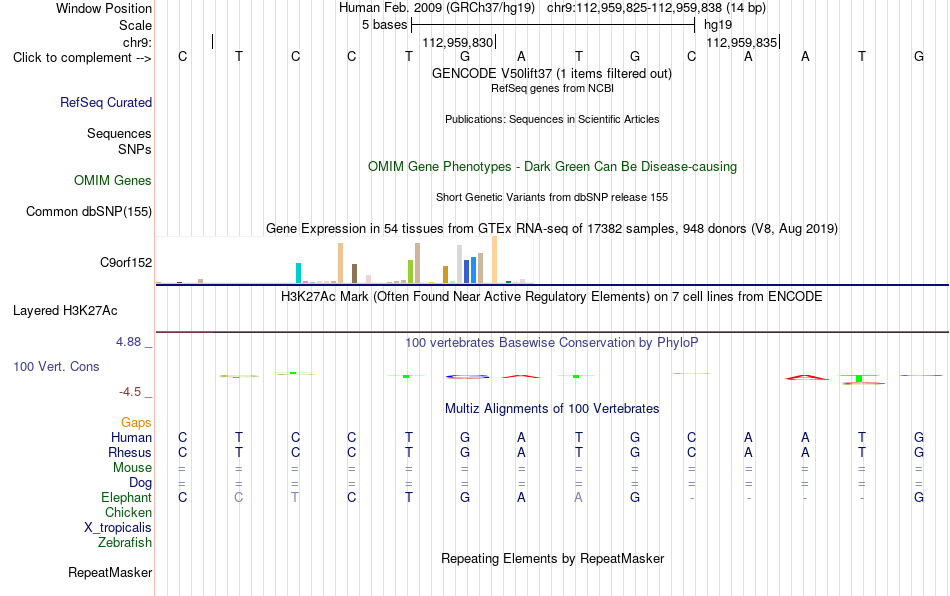Screen dimensions: 950x596
Task: Click the light gray GTEx expression bar
Action: [459, 264]
